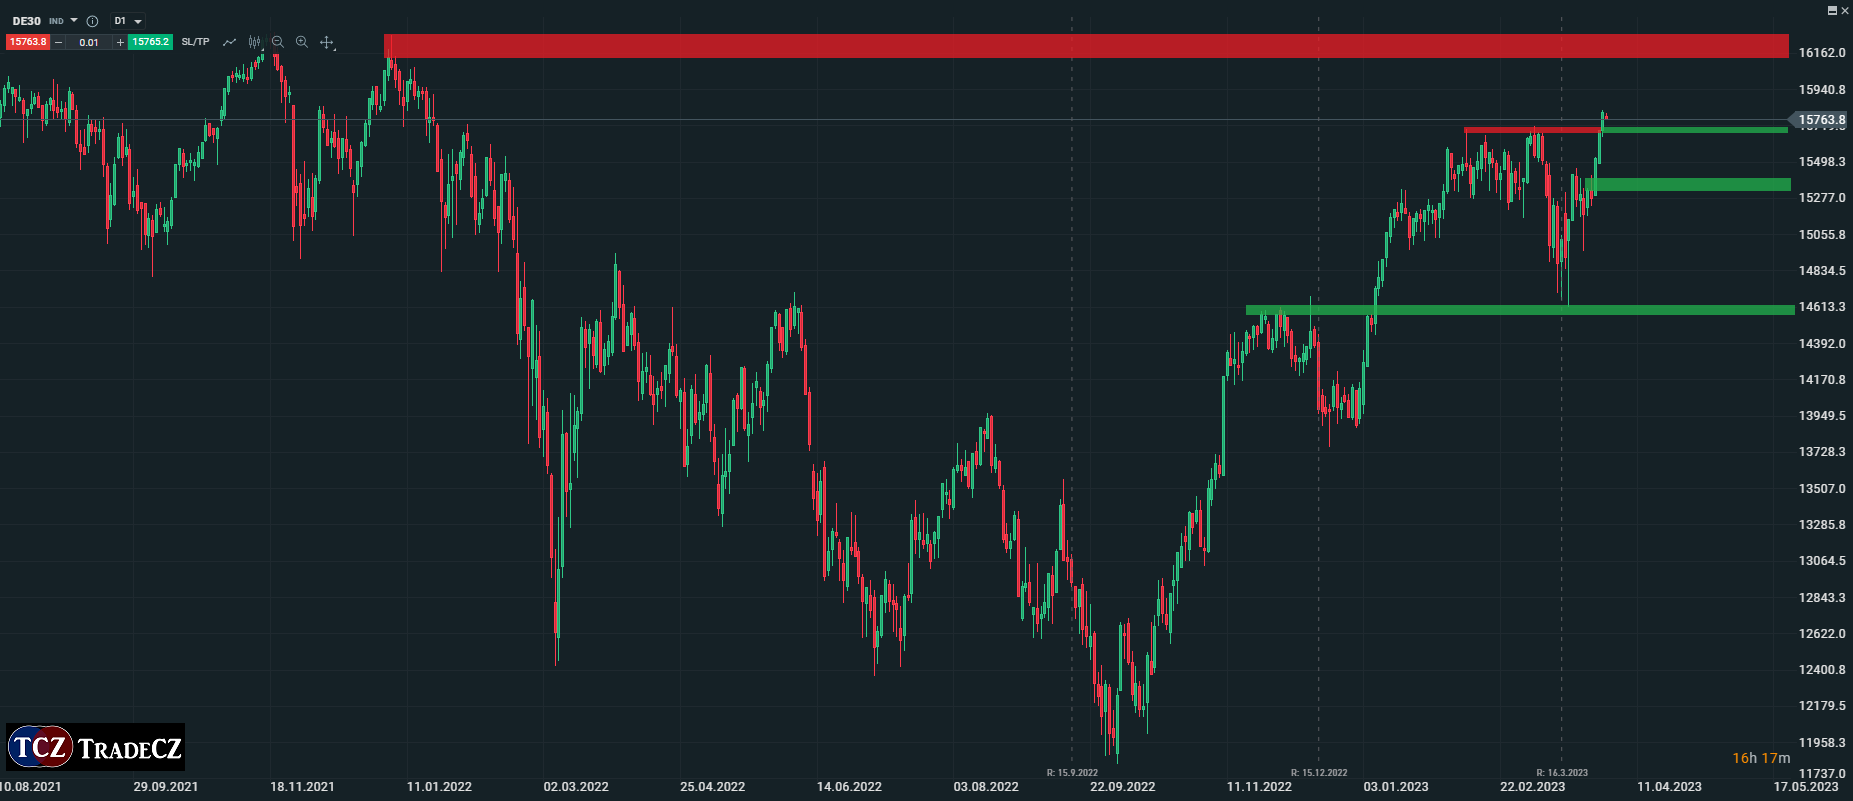Click the R: 15.12.2022 rollover marker
The height and width of the screenshot is (801, 1853).
pyautogui.click(x=1318, y=772)
